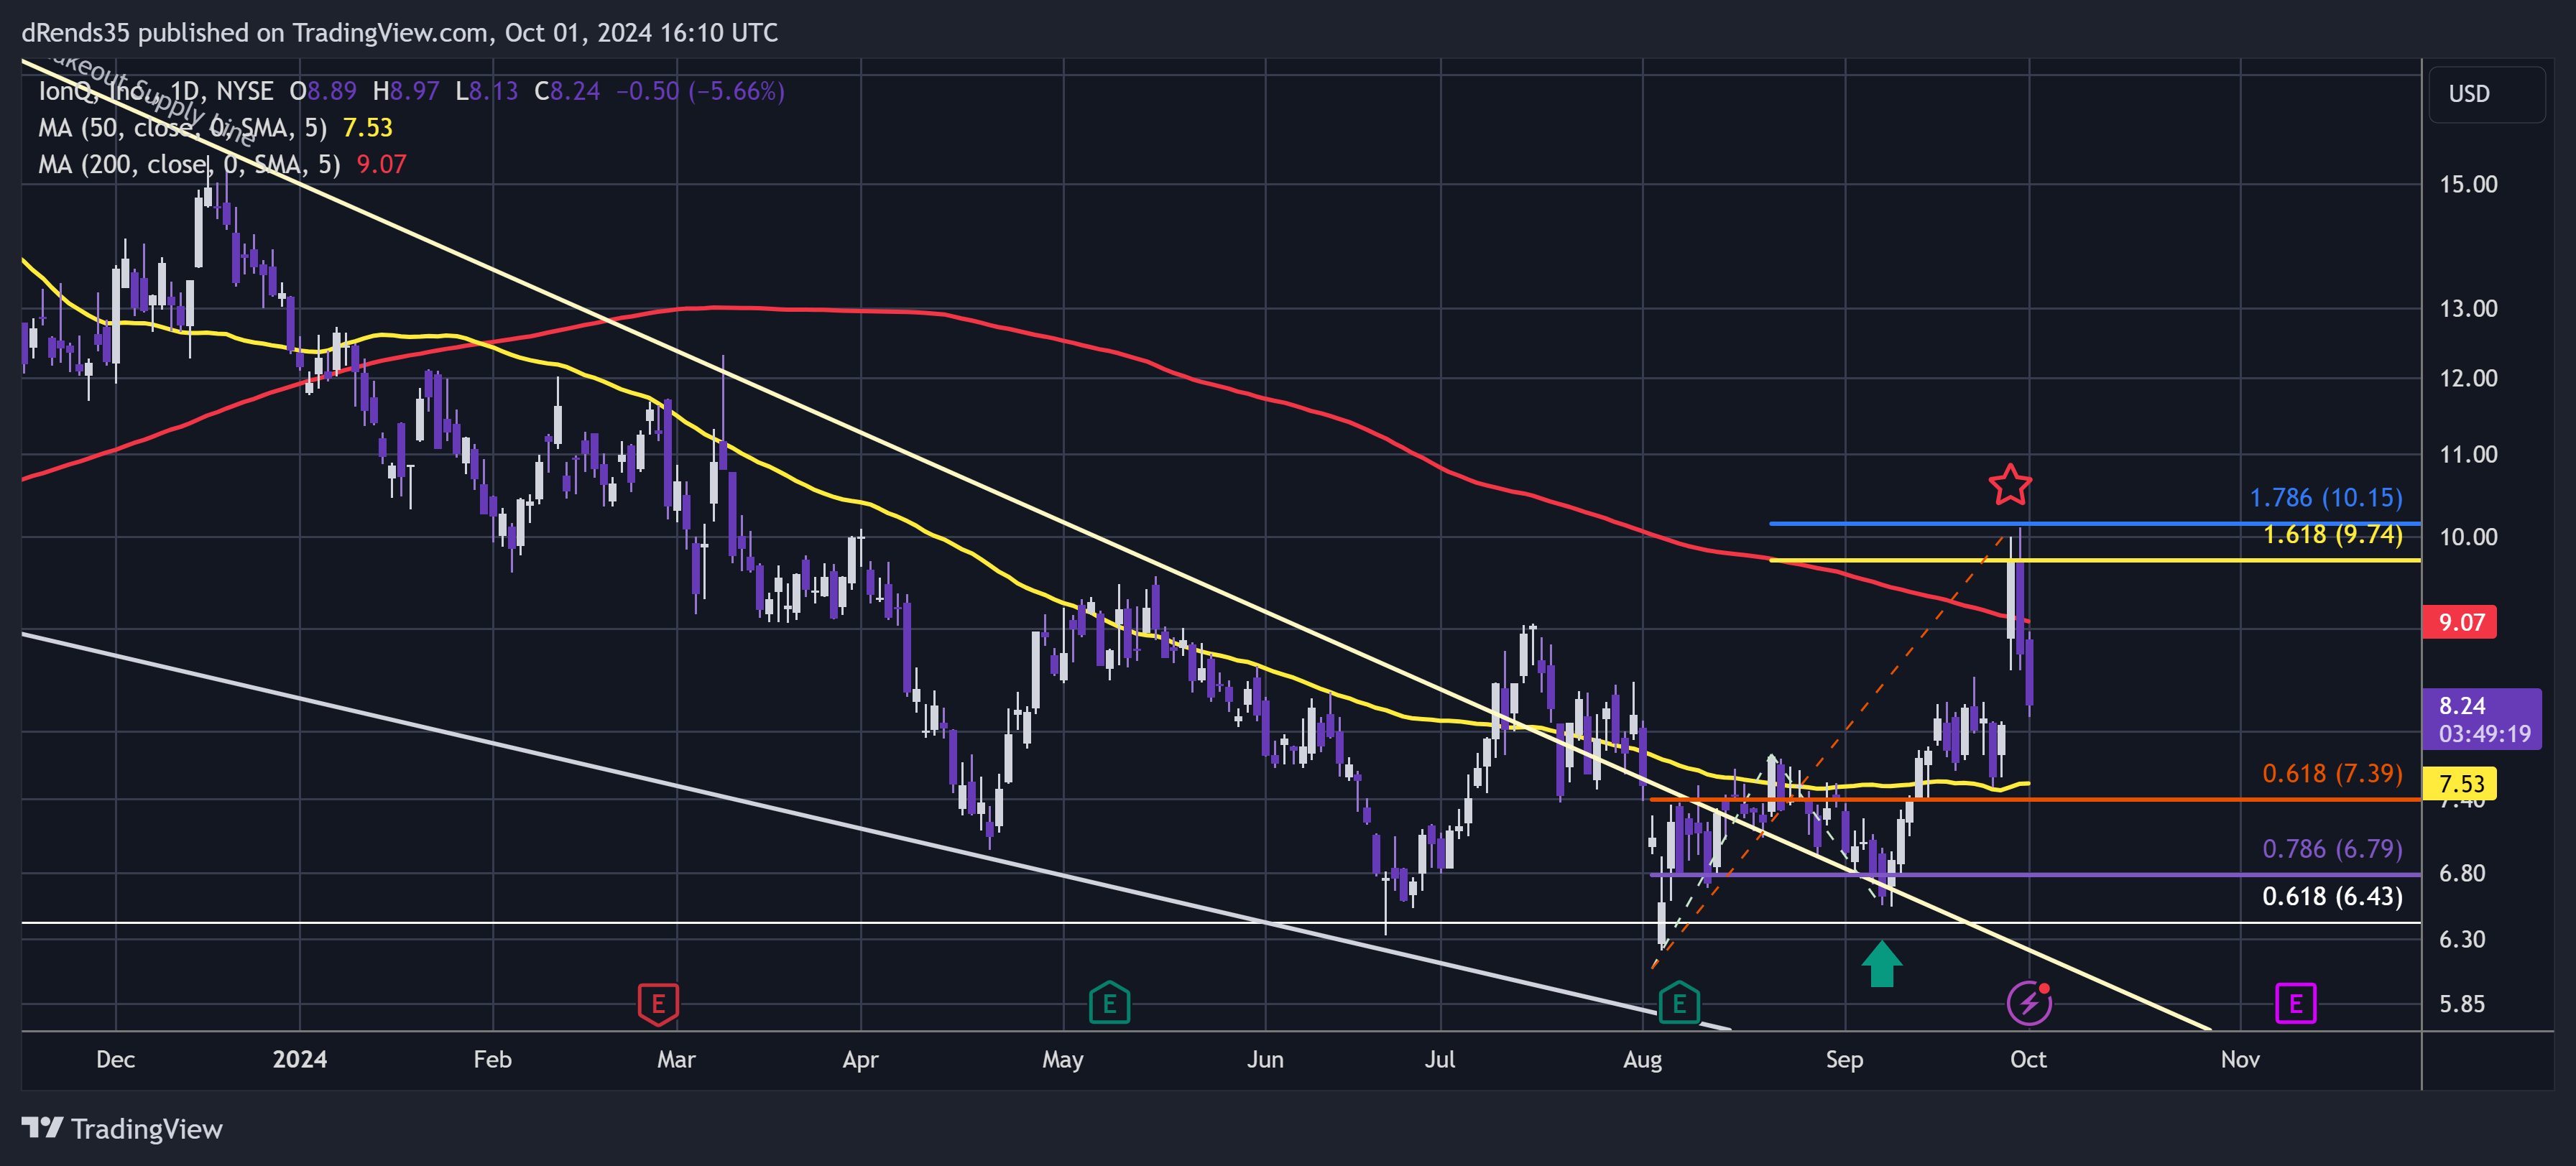The height and width of the screenshot is (1166, 2576).
Task: Click the Nov label on time axis
Action: pyautogui.click(x=2240, y=1060)
